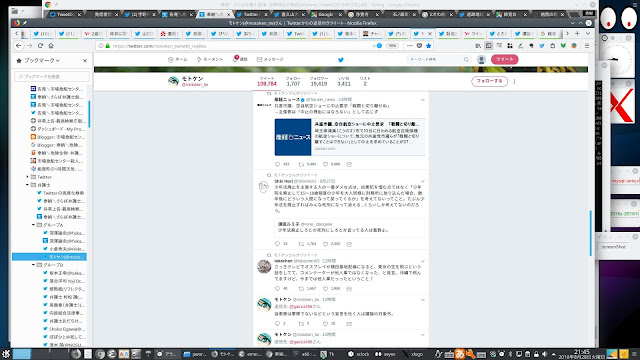Close the bookmarks sidebar
Screen dimensions: 640x360
click(x=85, y=60)
